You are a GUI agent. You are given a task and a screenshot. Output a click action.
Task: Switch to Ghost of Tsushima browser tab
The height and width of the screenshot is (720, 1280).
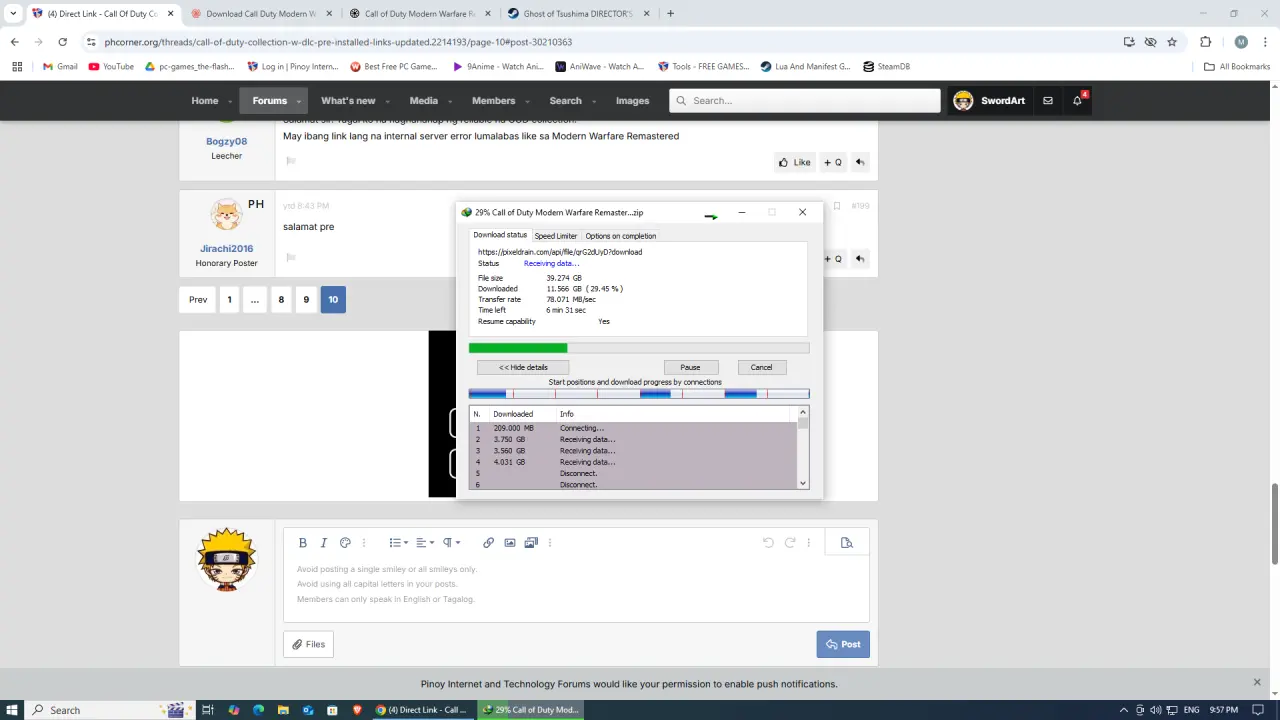pos(579,14)
